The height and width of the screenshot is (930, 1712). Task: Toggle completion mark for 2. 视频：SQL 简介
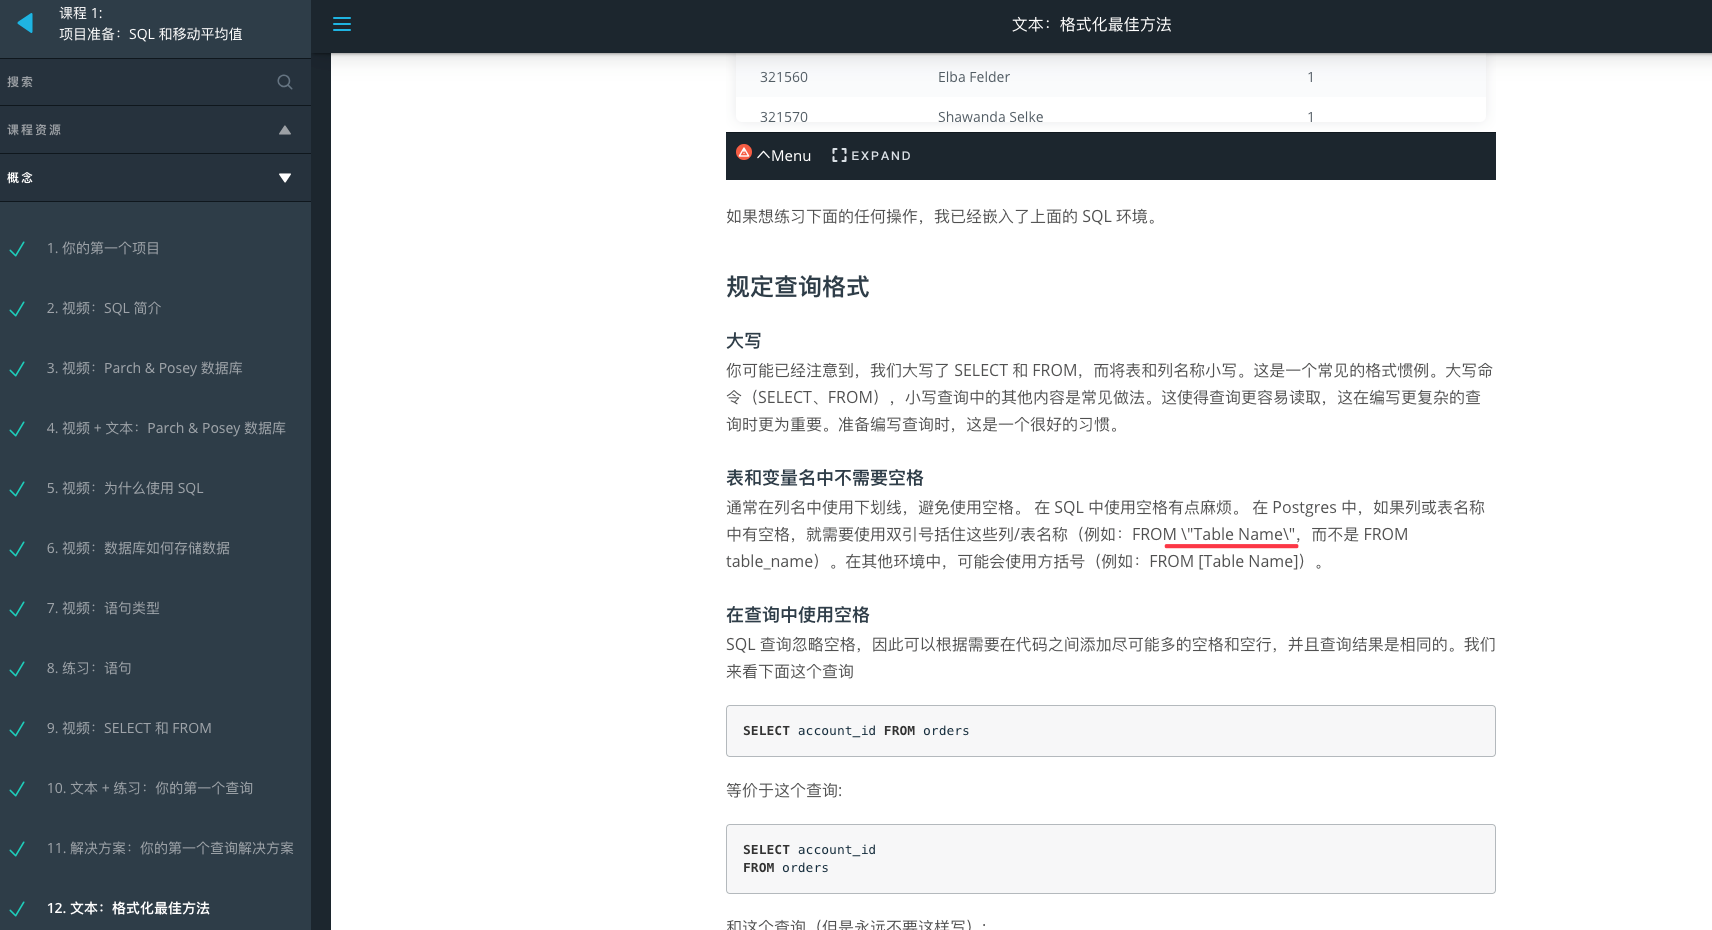pyautogui.click(x=17, y=309)
